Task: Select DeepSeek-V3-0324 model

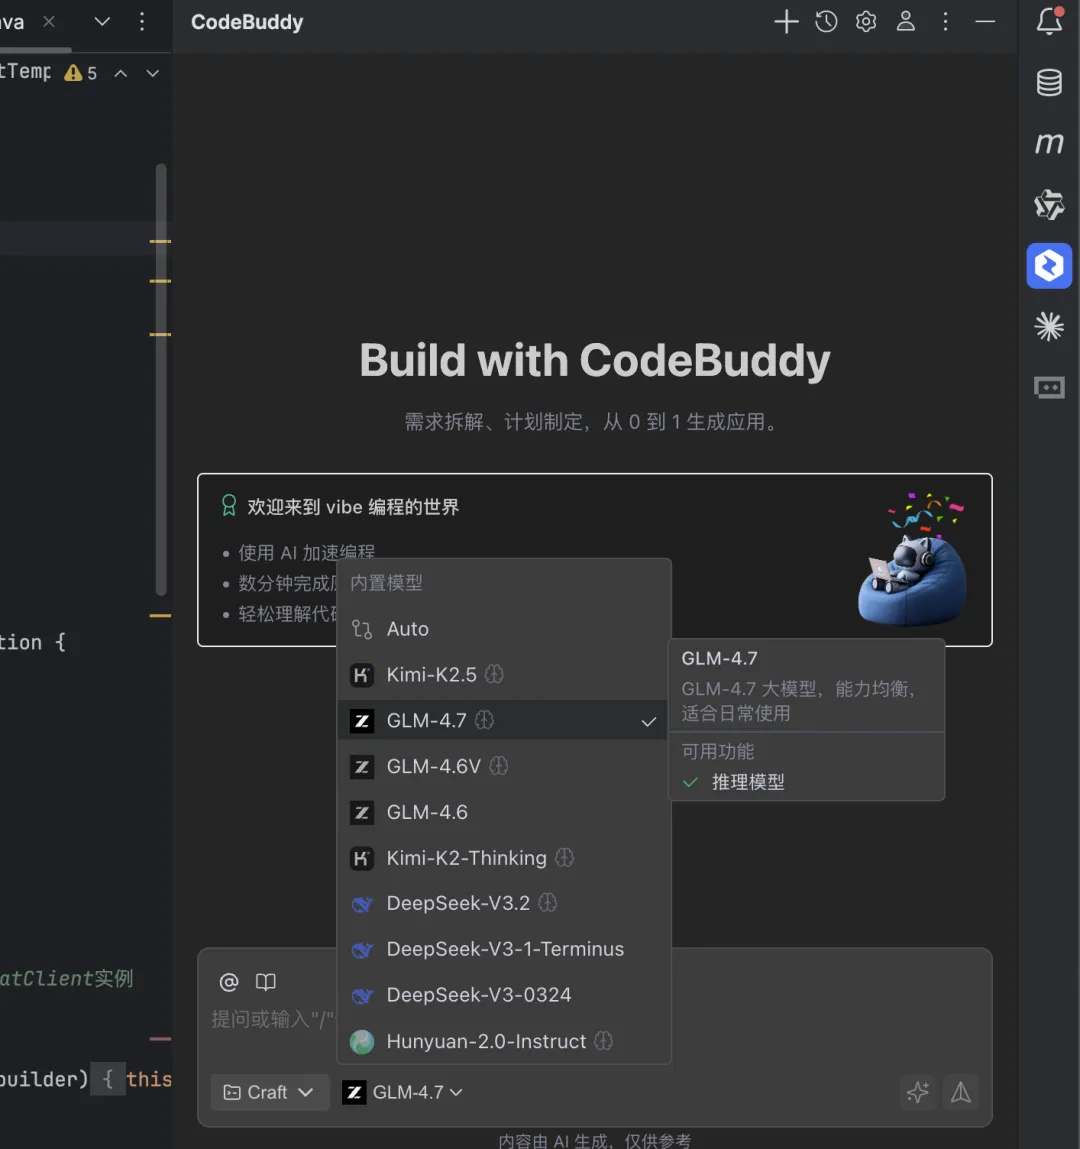Action: pyautogui.click(x=504, y=994)
